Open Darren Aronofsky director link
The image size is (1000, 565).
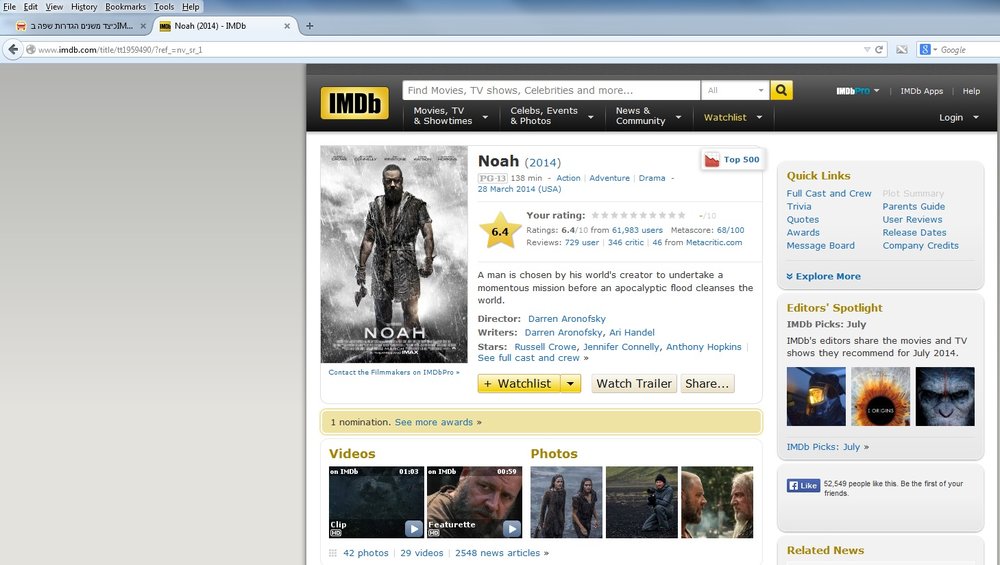[567, 319]
